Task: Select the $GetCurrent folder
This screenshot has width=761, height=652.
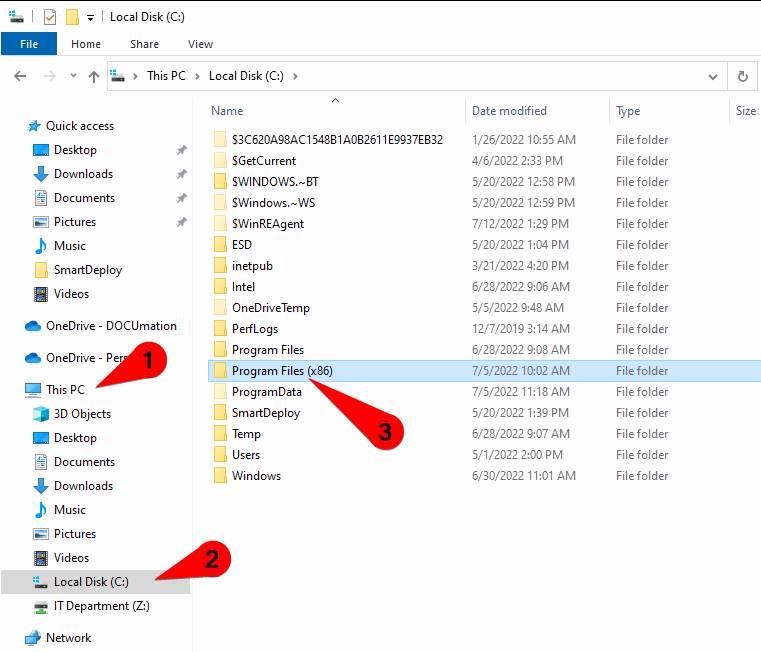Action: pos(264,161)
